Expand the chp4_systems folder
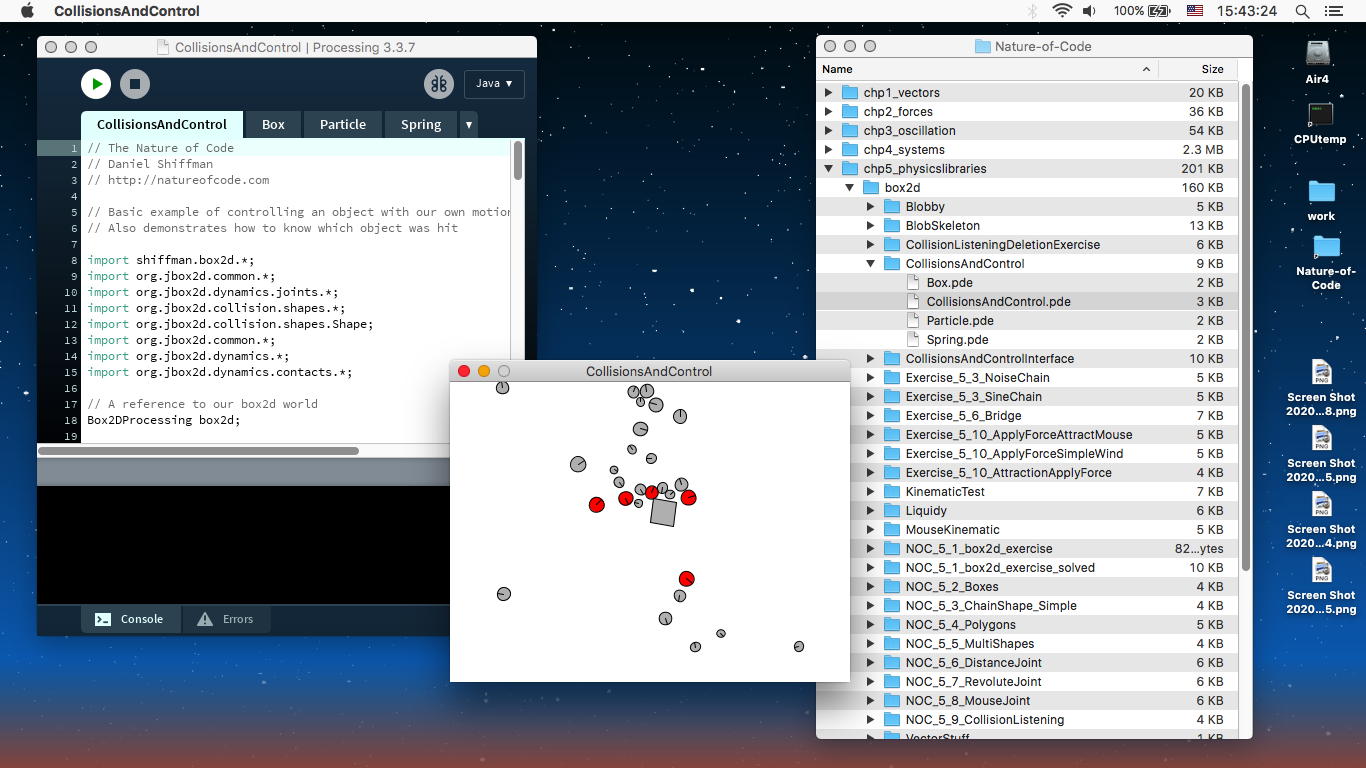This screenshot has height=768, width=1366. tap(828, 150)
